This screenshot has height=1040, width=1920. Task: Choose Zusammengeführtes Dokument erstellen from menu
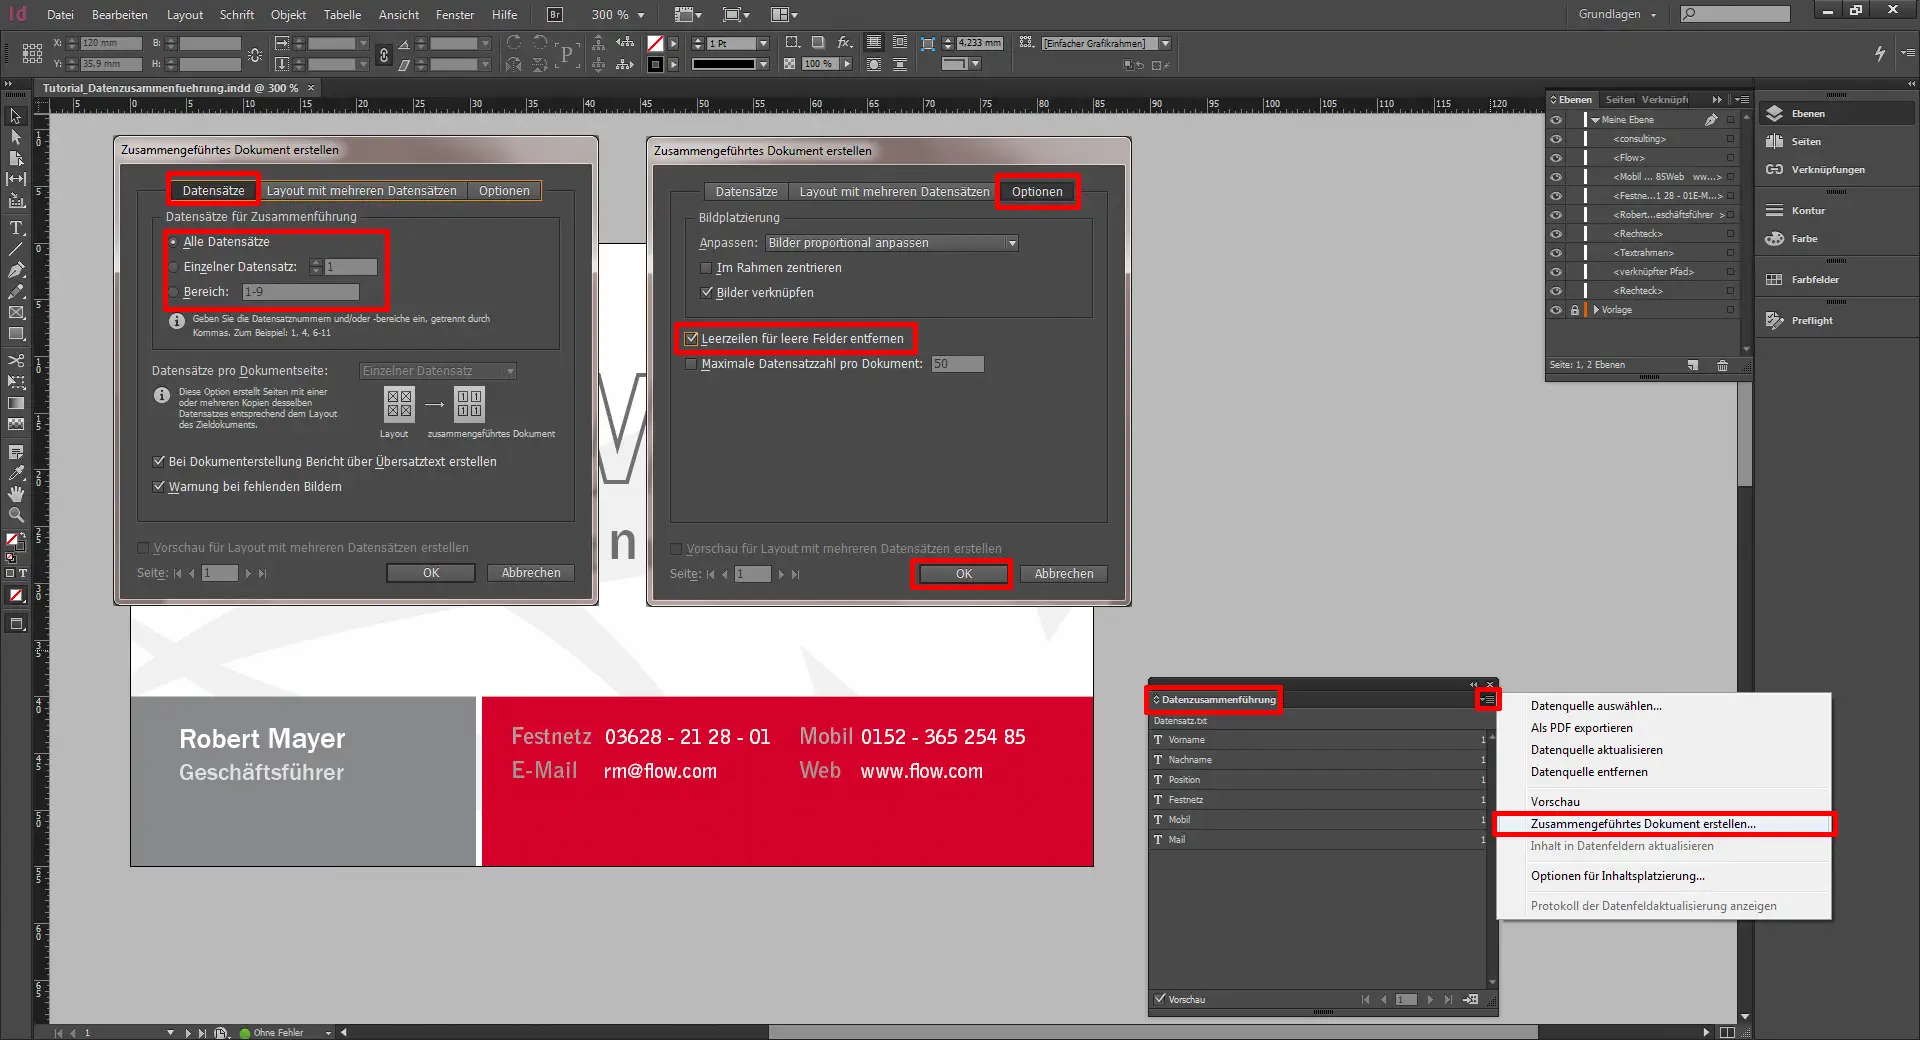[x=1643, y=824]
